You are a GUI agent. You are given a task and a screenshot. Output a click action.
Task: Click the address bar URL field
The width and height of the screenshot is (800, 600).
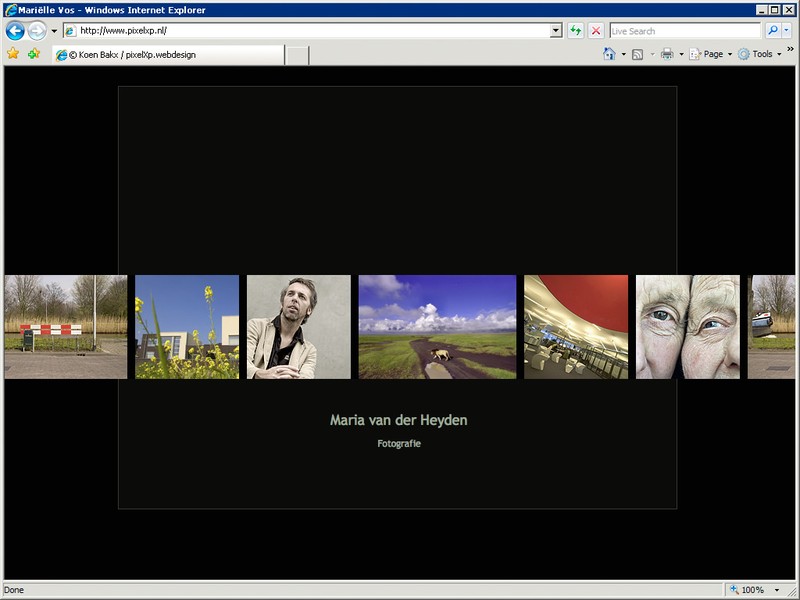click(x=310, y=31)
